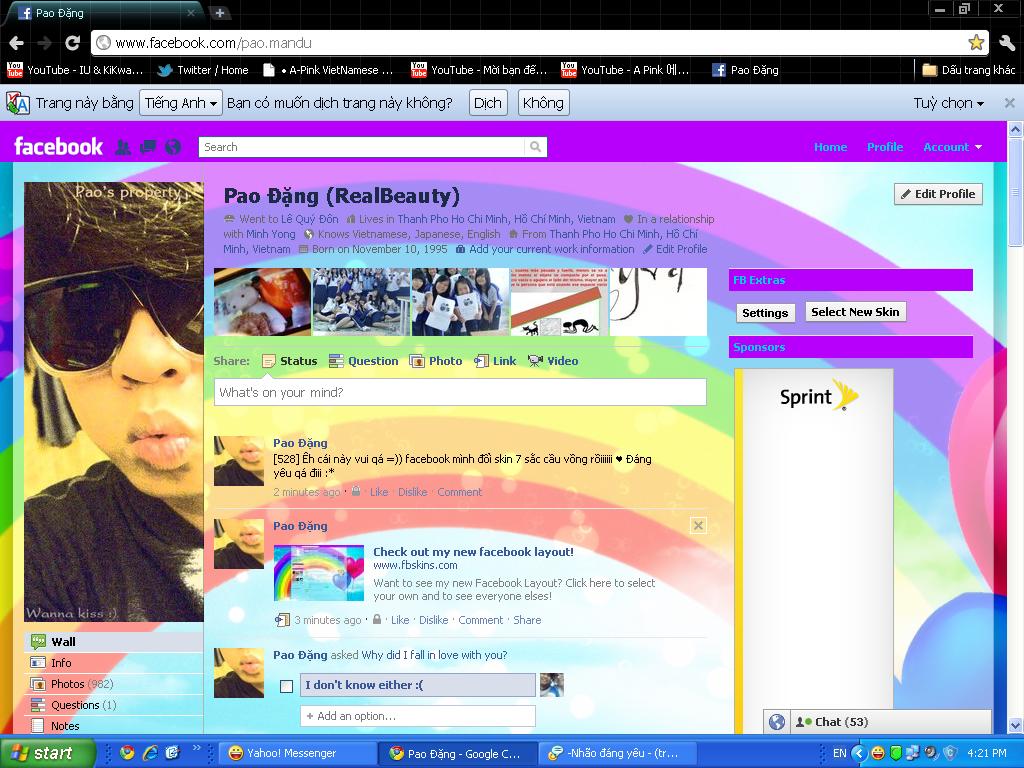The height and width of the screenshot is (768, 1024).
Task: Select Info in left sidebar
Action: (x=114, y=663)
